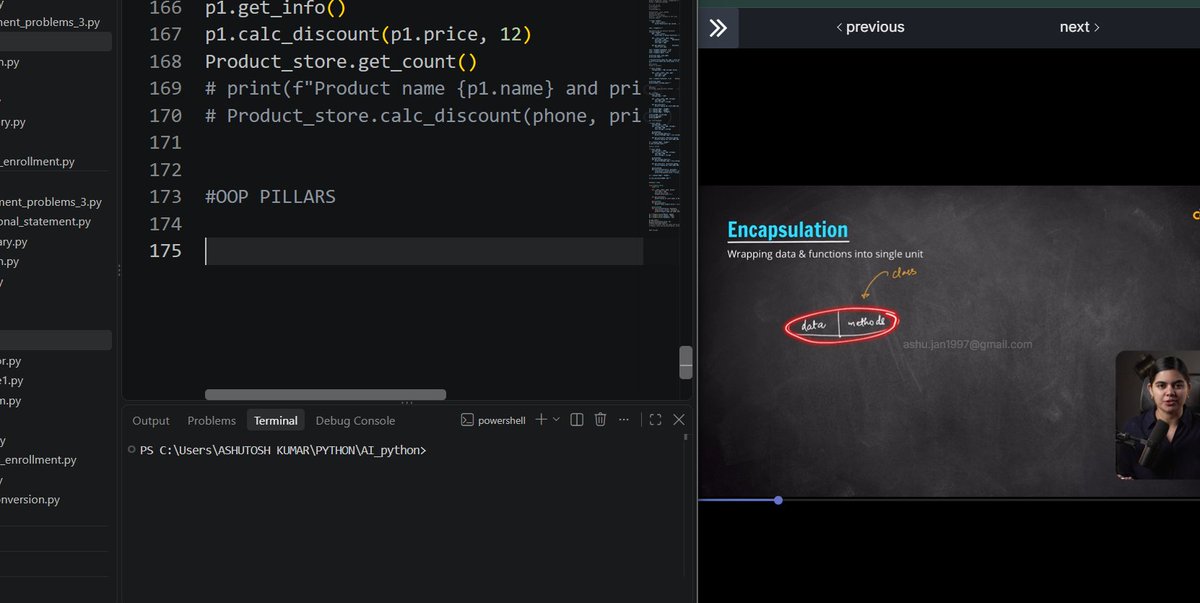The image size is (1200, 603).
Task: Collapse the sidebar with the double chevron icon
Action: point(718,28)
